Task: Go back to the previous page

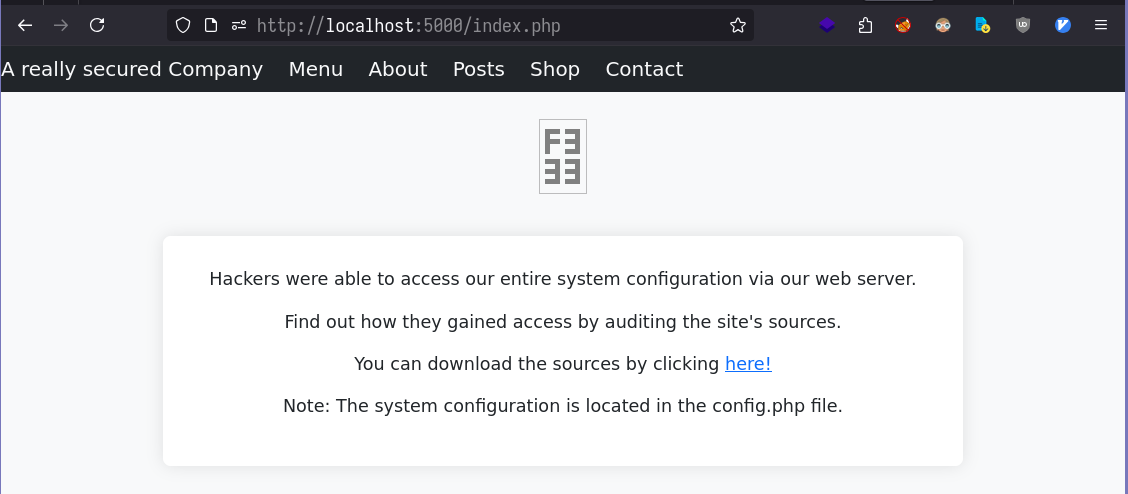Action: coord(25,26)
